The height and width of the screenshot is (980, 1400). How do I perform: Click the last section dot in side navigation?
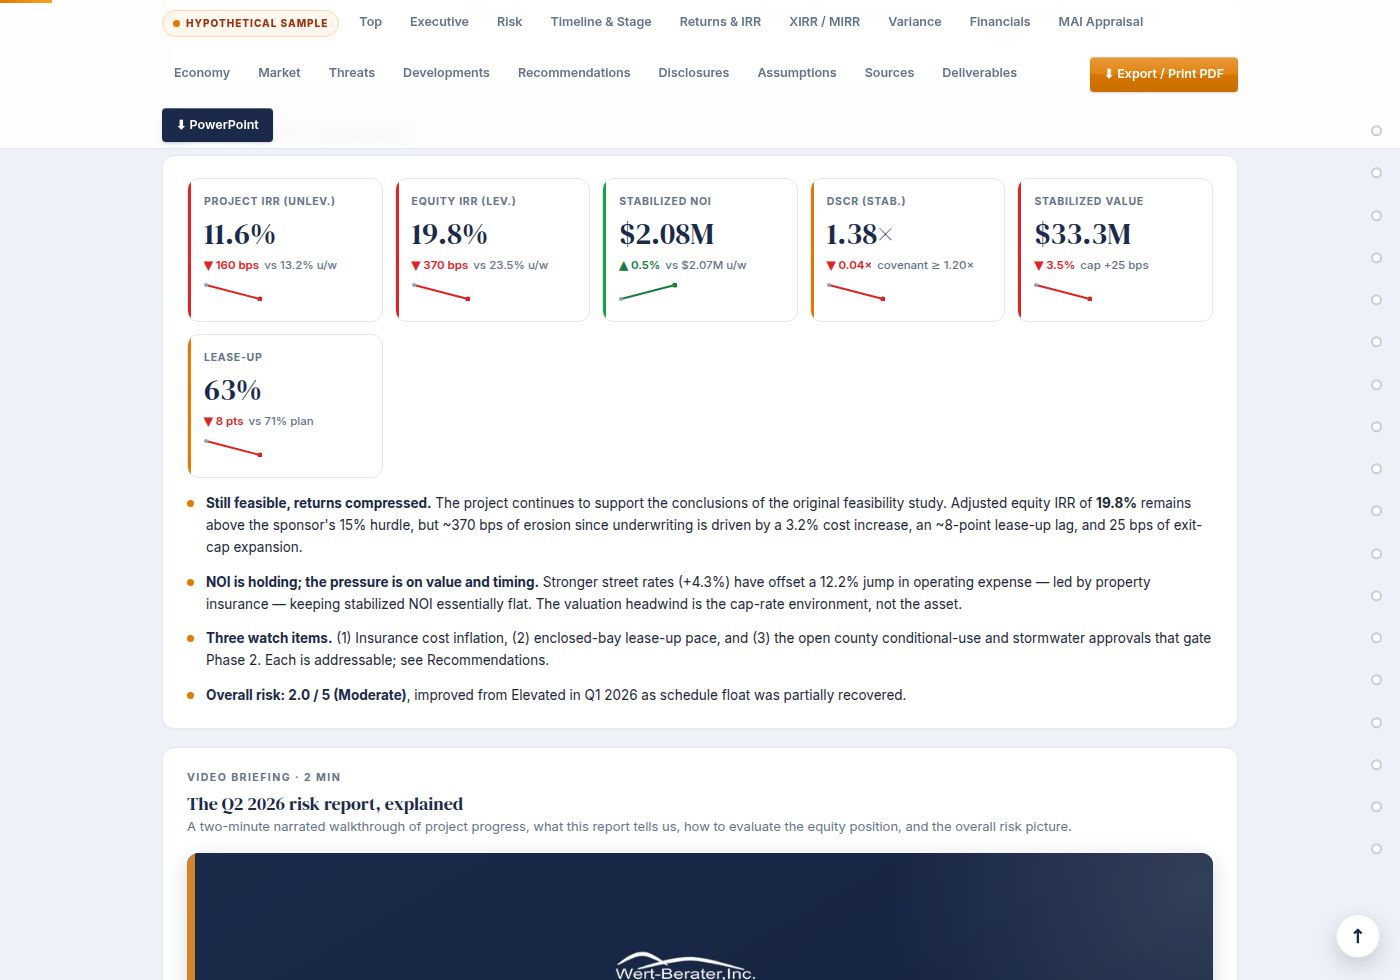click(x=1376, y=849)
